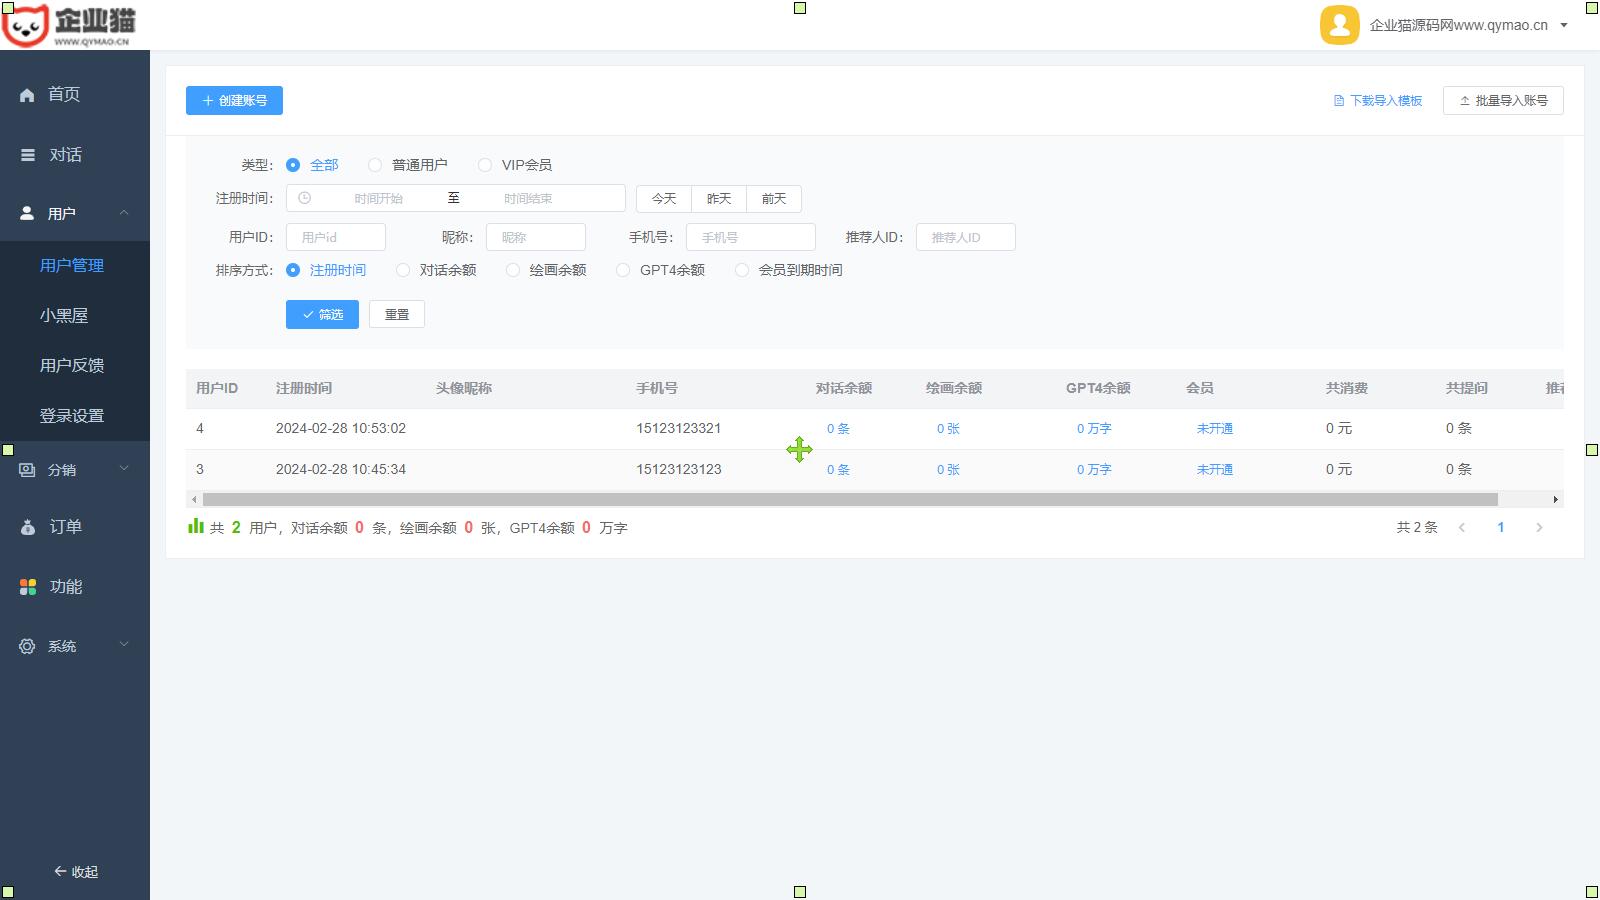
Task: Open 用户反馈 submenu item
Action: 72,365
